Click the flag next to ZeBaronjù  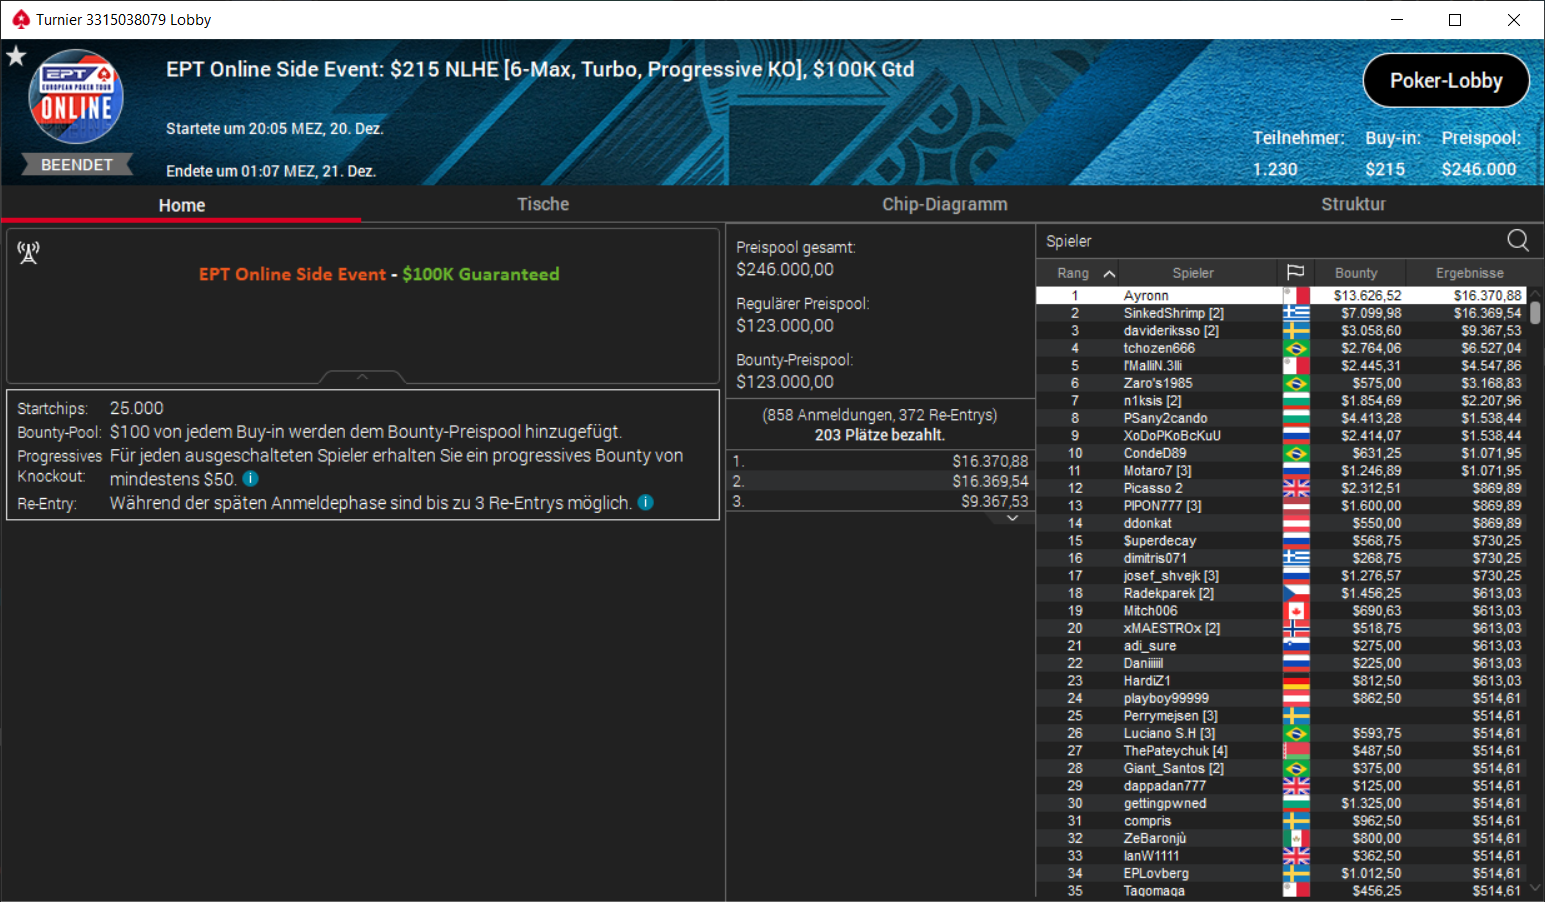[1296, 838]
